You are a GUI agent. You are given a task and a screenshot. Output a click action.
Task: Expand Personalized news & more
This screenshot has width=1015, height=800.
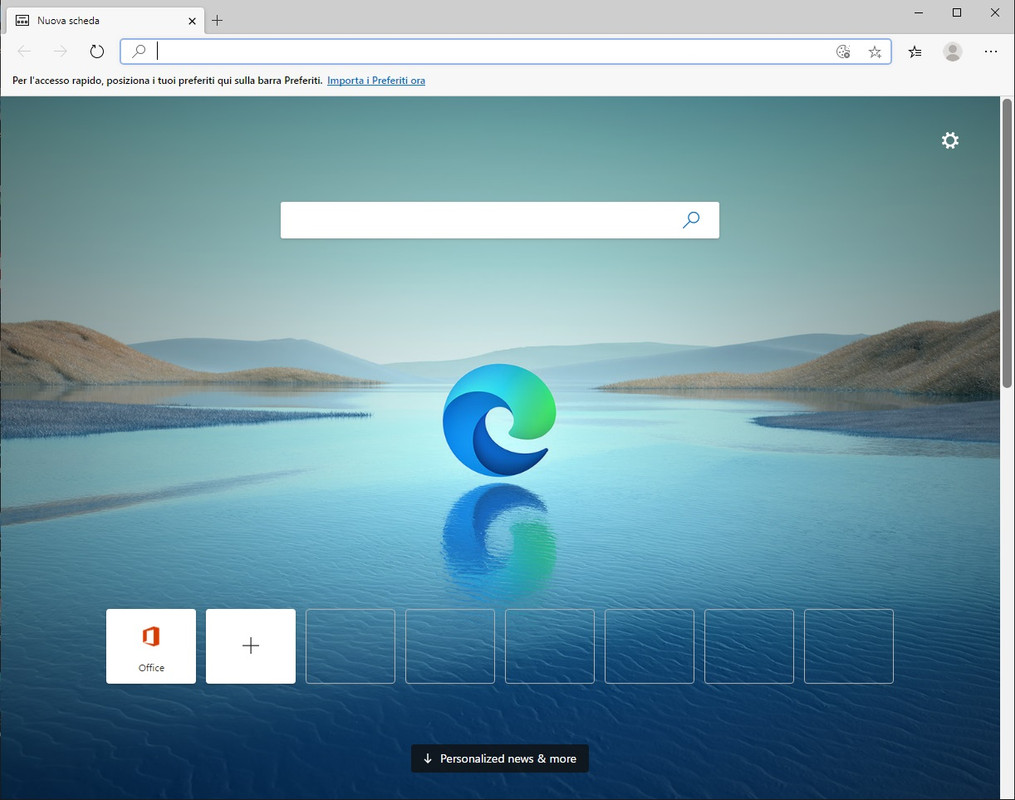(500, 759)
